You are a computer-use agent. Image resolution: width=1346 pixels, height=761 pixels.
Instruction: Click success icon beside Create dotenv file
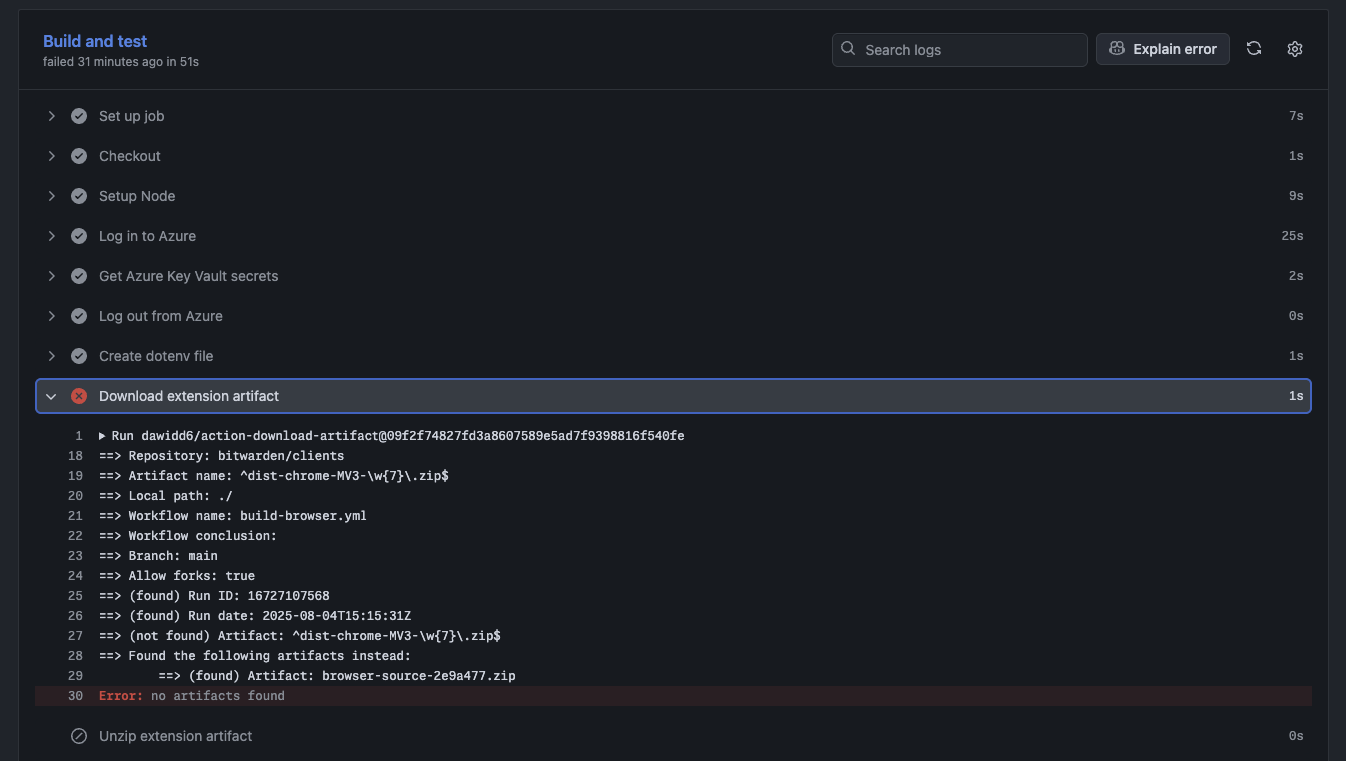[x=79, y=356]
